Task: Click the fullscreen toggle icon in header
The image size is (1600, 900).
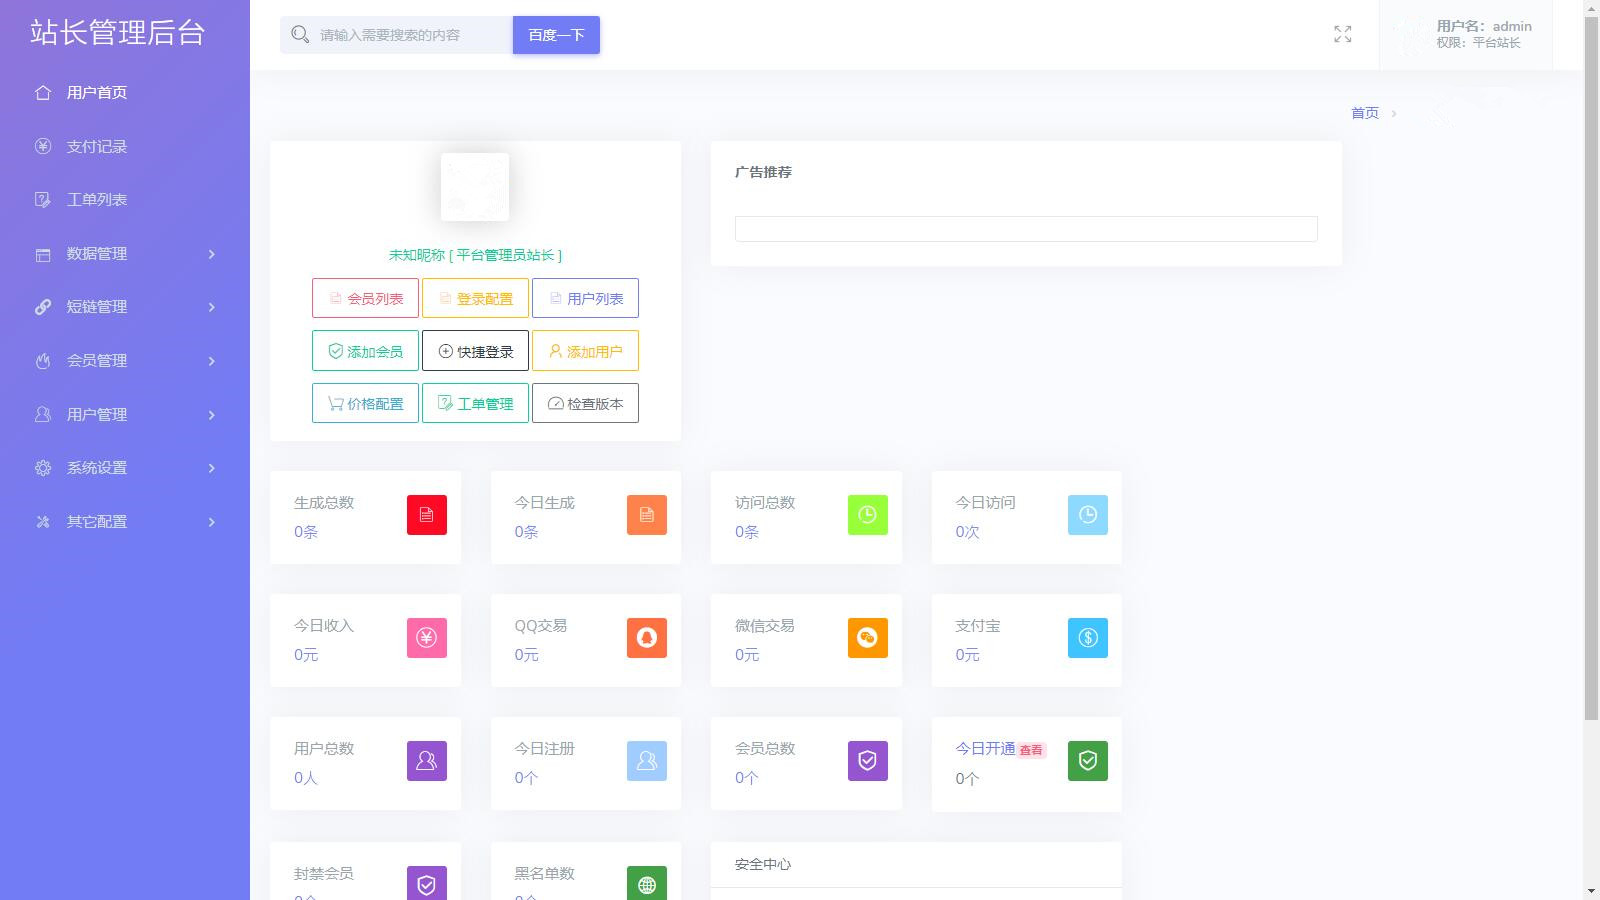Action: tap(1342, 35)
